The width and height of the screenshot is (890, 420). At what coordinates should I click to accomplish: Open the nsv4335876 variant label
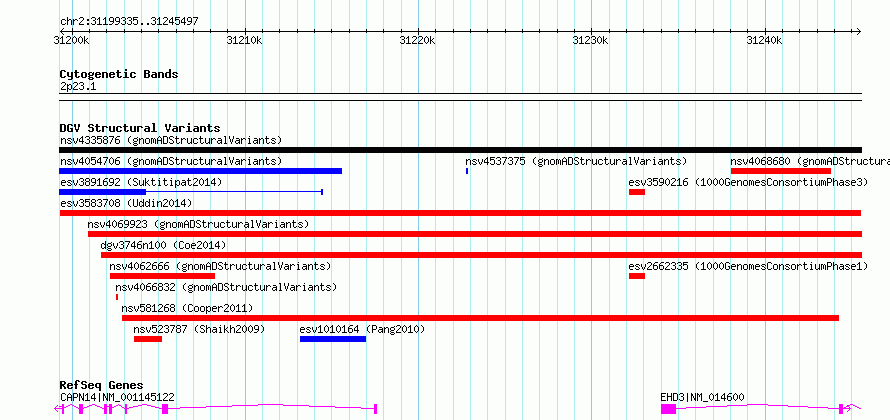pyautogui.click(x=171, y=140)
